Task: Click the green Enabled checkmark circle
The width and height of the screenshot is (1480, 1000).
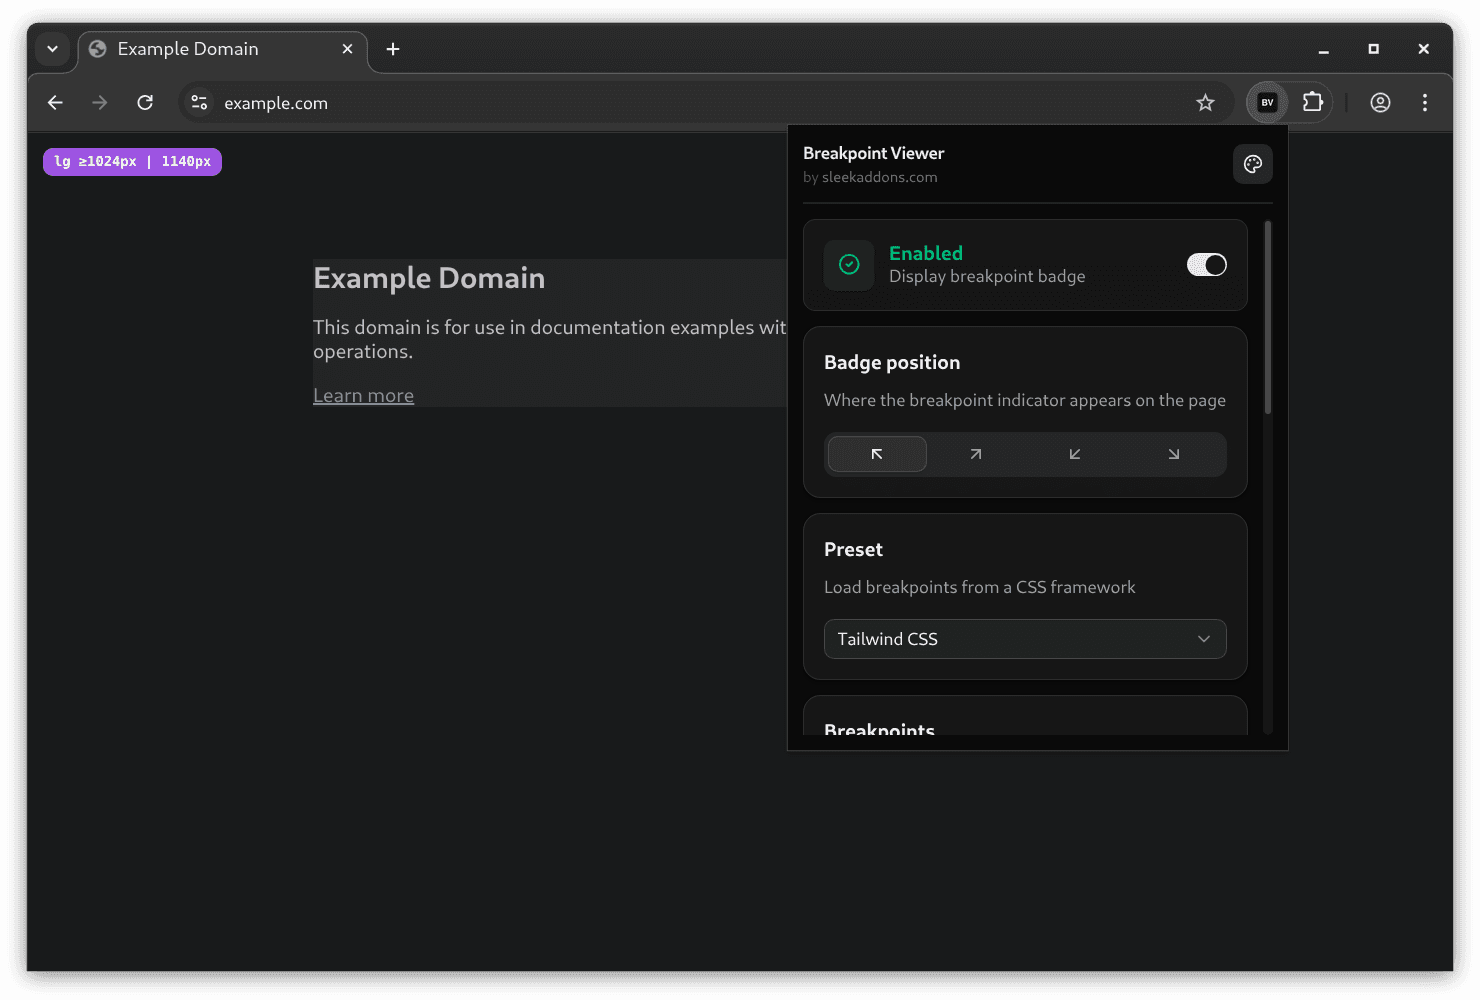Action: pyautogui.click(x=848, y=264)
